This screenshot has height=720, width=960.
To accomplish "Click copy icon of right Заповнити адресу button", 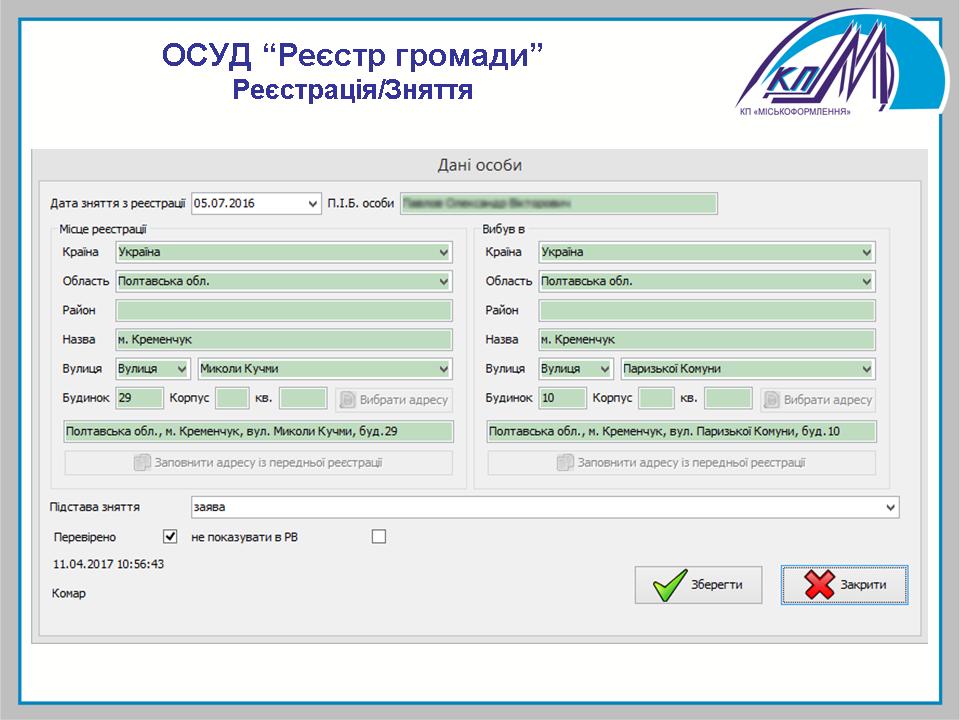I will (565, 463).
